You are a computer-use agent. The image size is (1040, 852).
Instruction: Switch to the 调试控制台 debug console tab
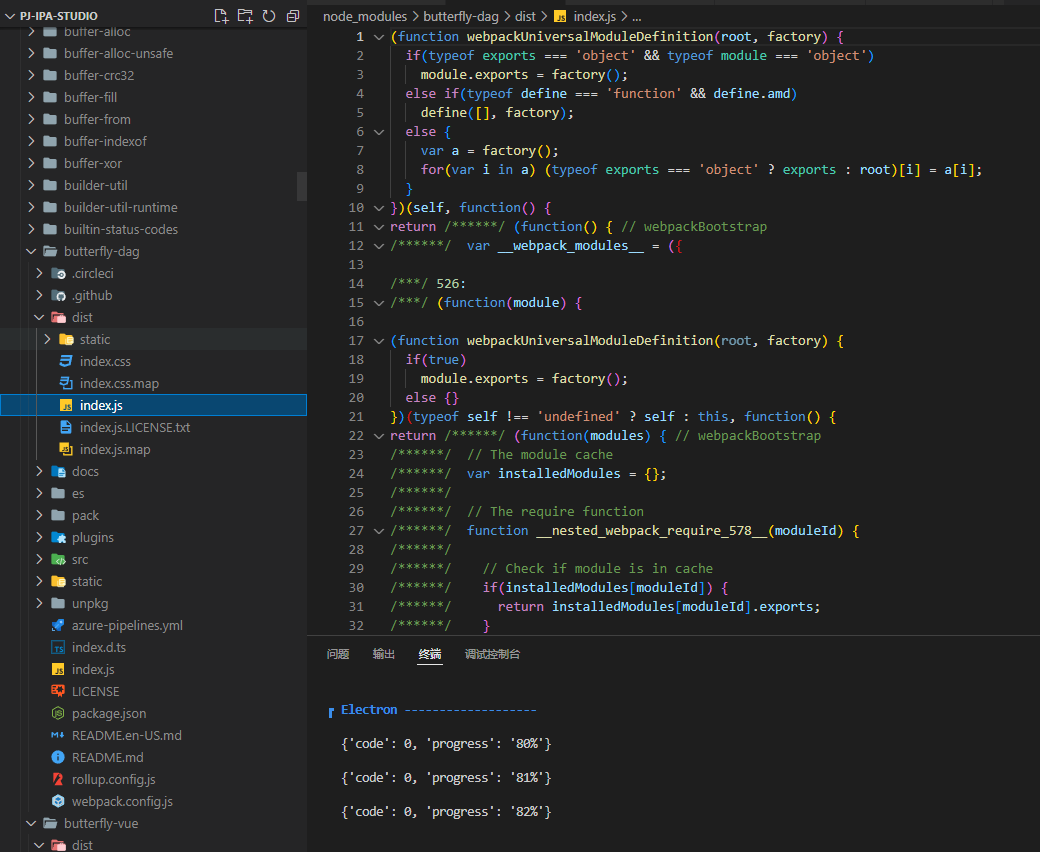[x=492, y=654]
